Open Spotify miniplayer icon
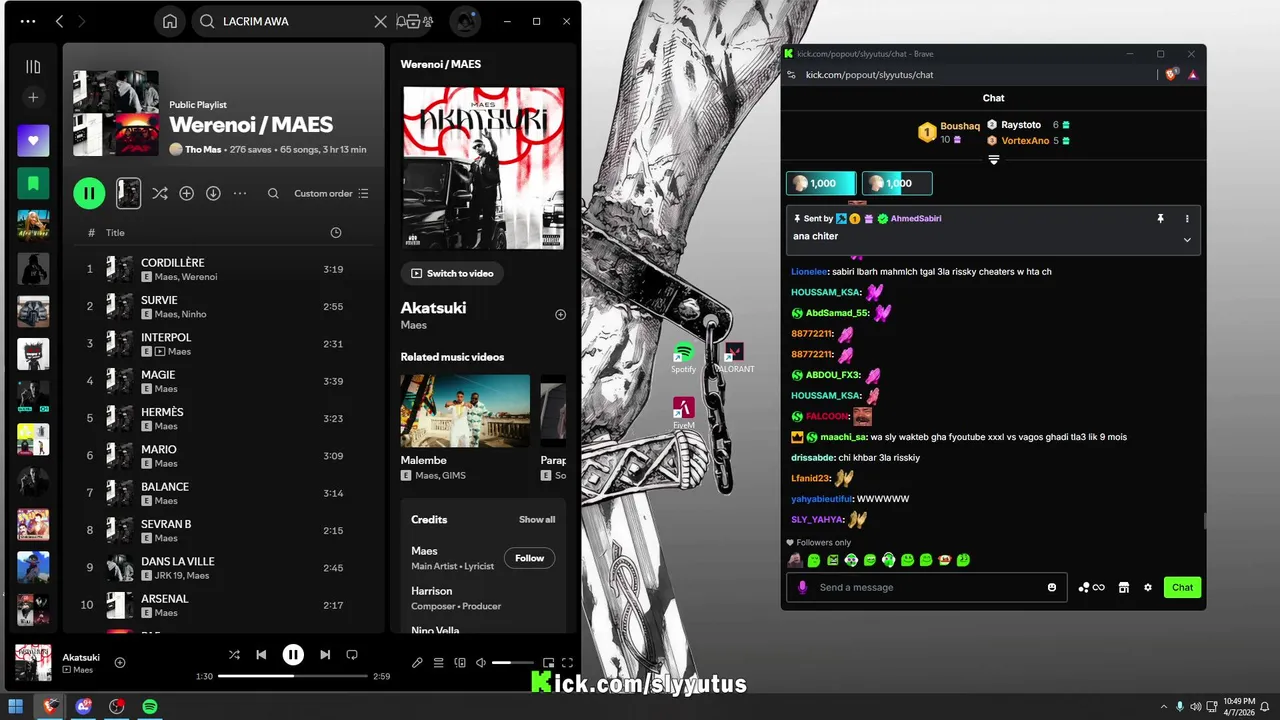1280x720 pixels. 548,662
